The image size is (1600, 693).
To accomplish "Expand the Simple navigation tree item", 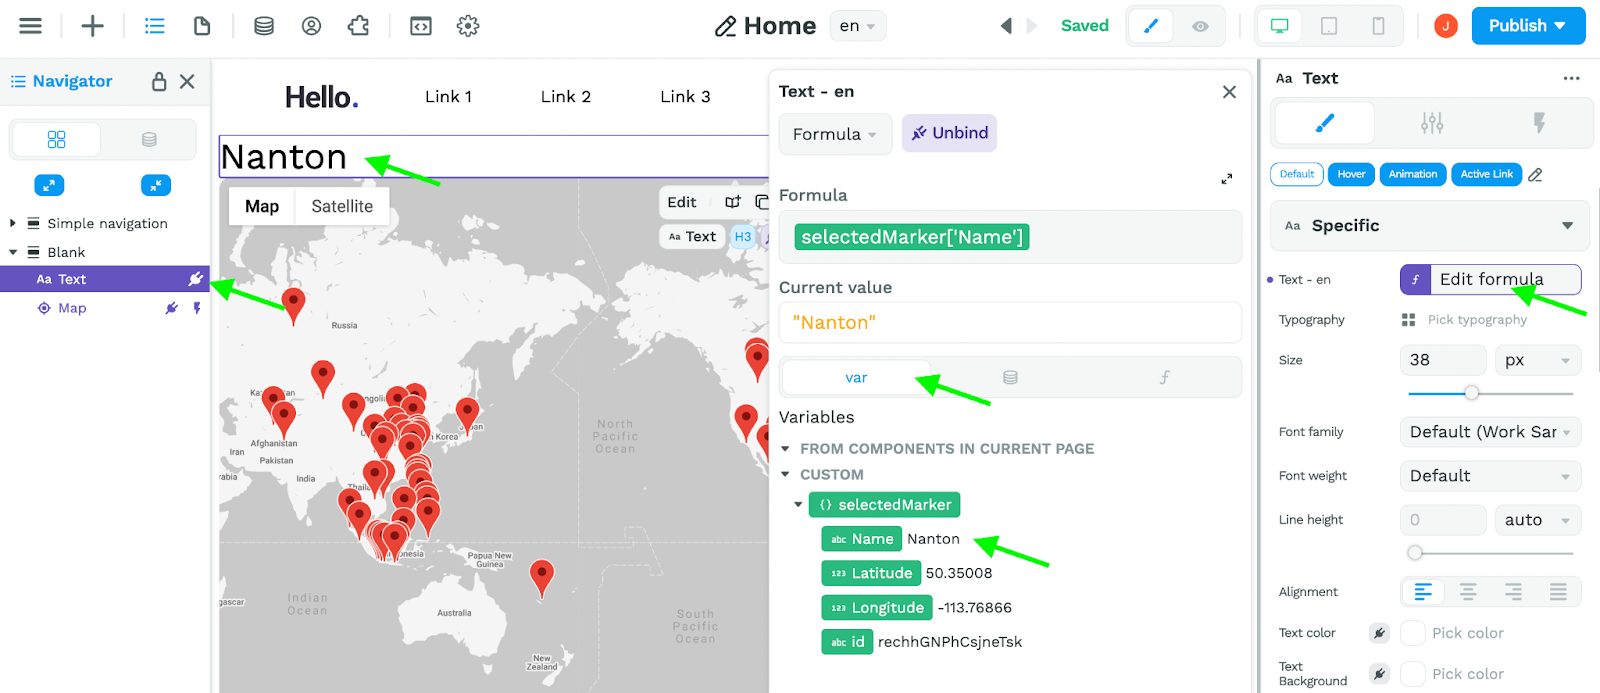I will point(12,223).
